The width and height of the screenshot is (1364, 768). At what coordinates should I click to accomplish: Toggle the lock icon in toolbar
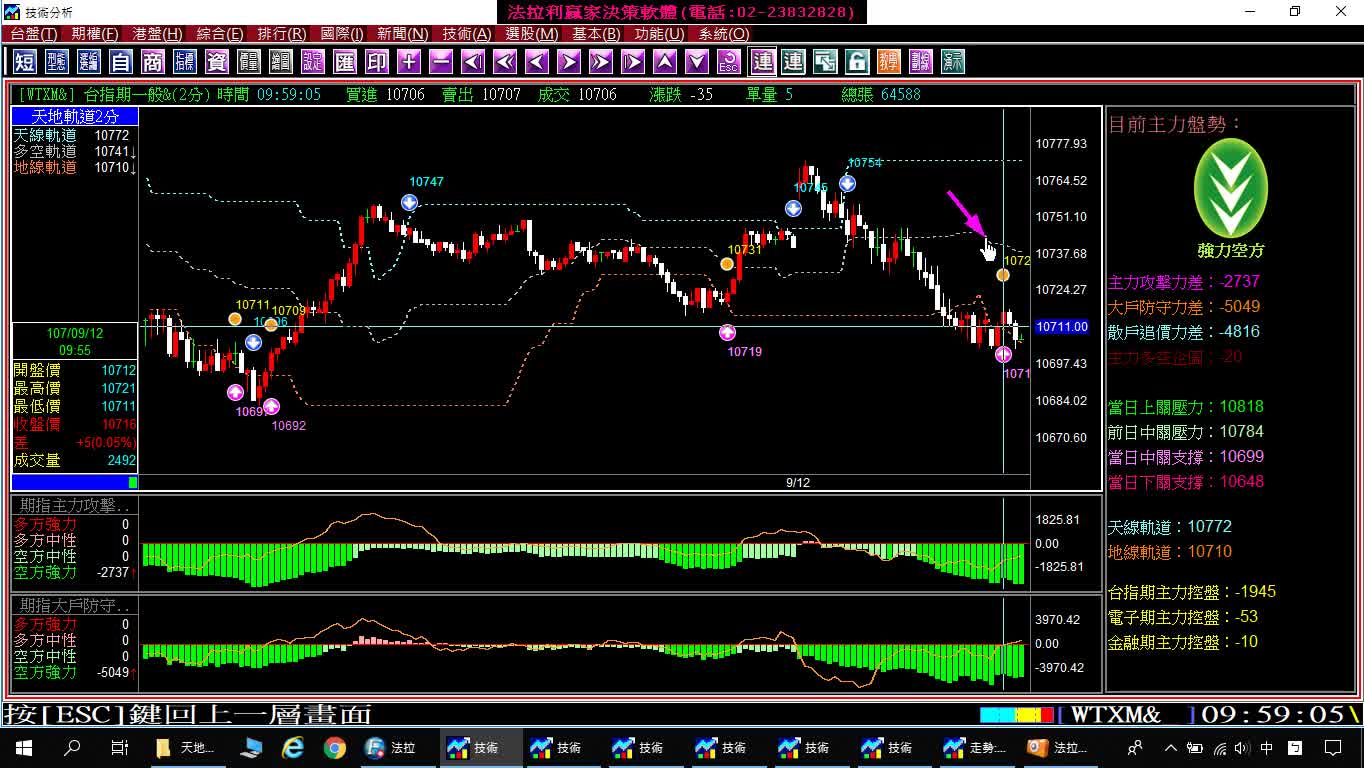point(857,62)
